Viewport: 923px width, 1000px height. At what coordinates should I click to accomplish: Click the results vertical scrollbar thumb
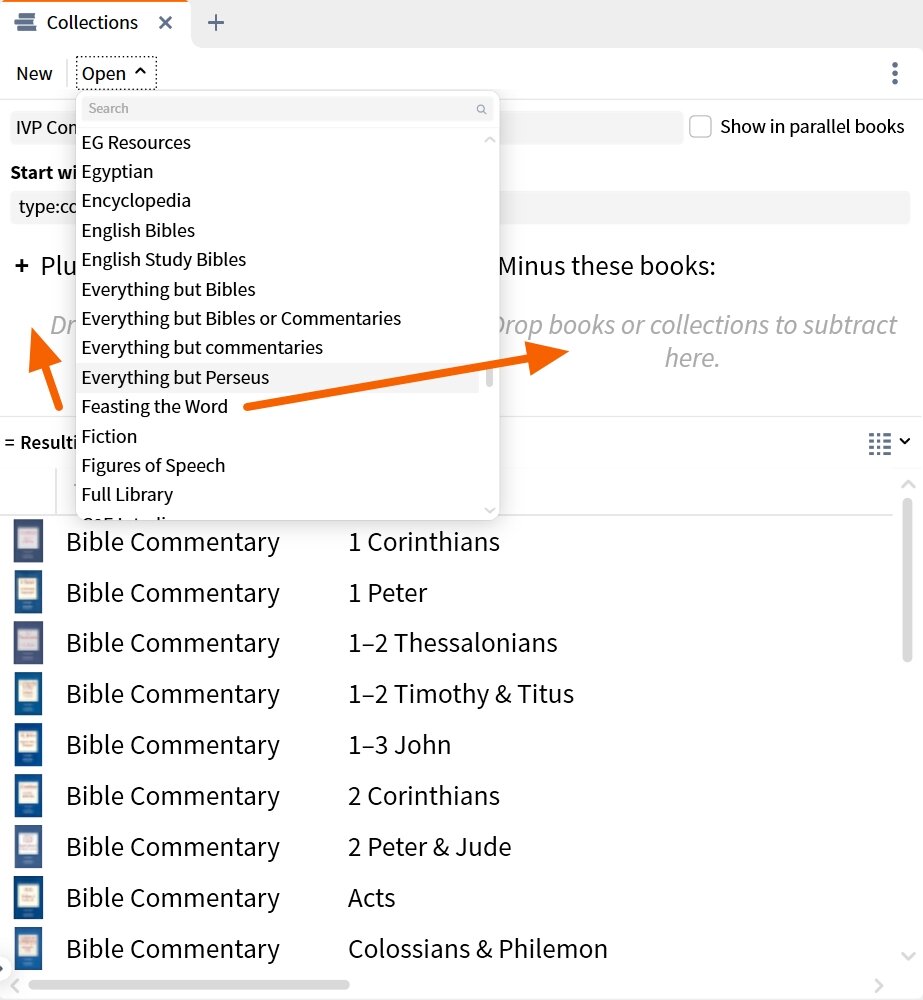(908, 580)
